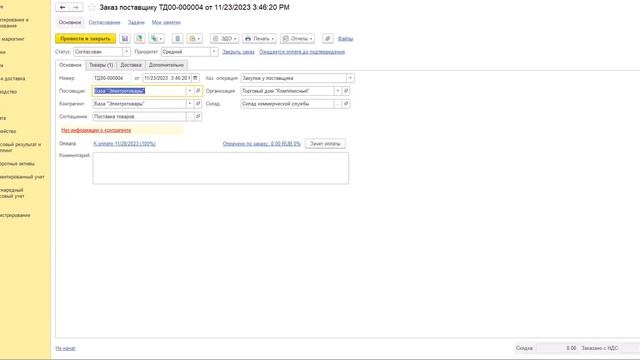
Task: Expand the Хоз. операция dropdown list
Action: click(350, 78)
